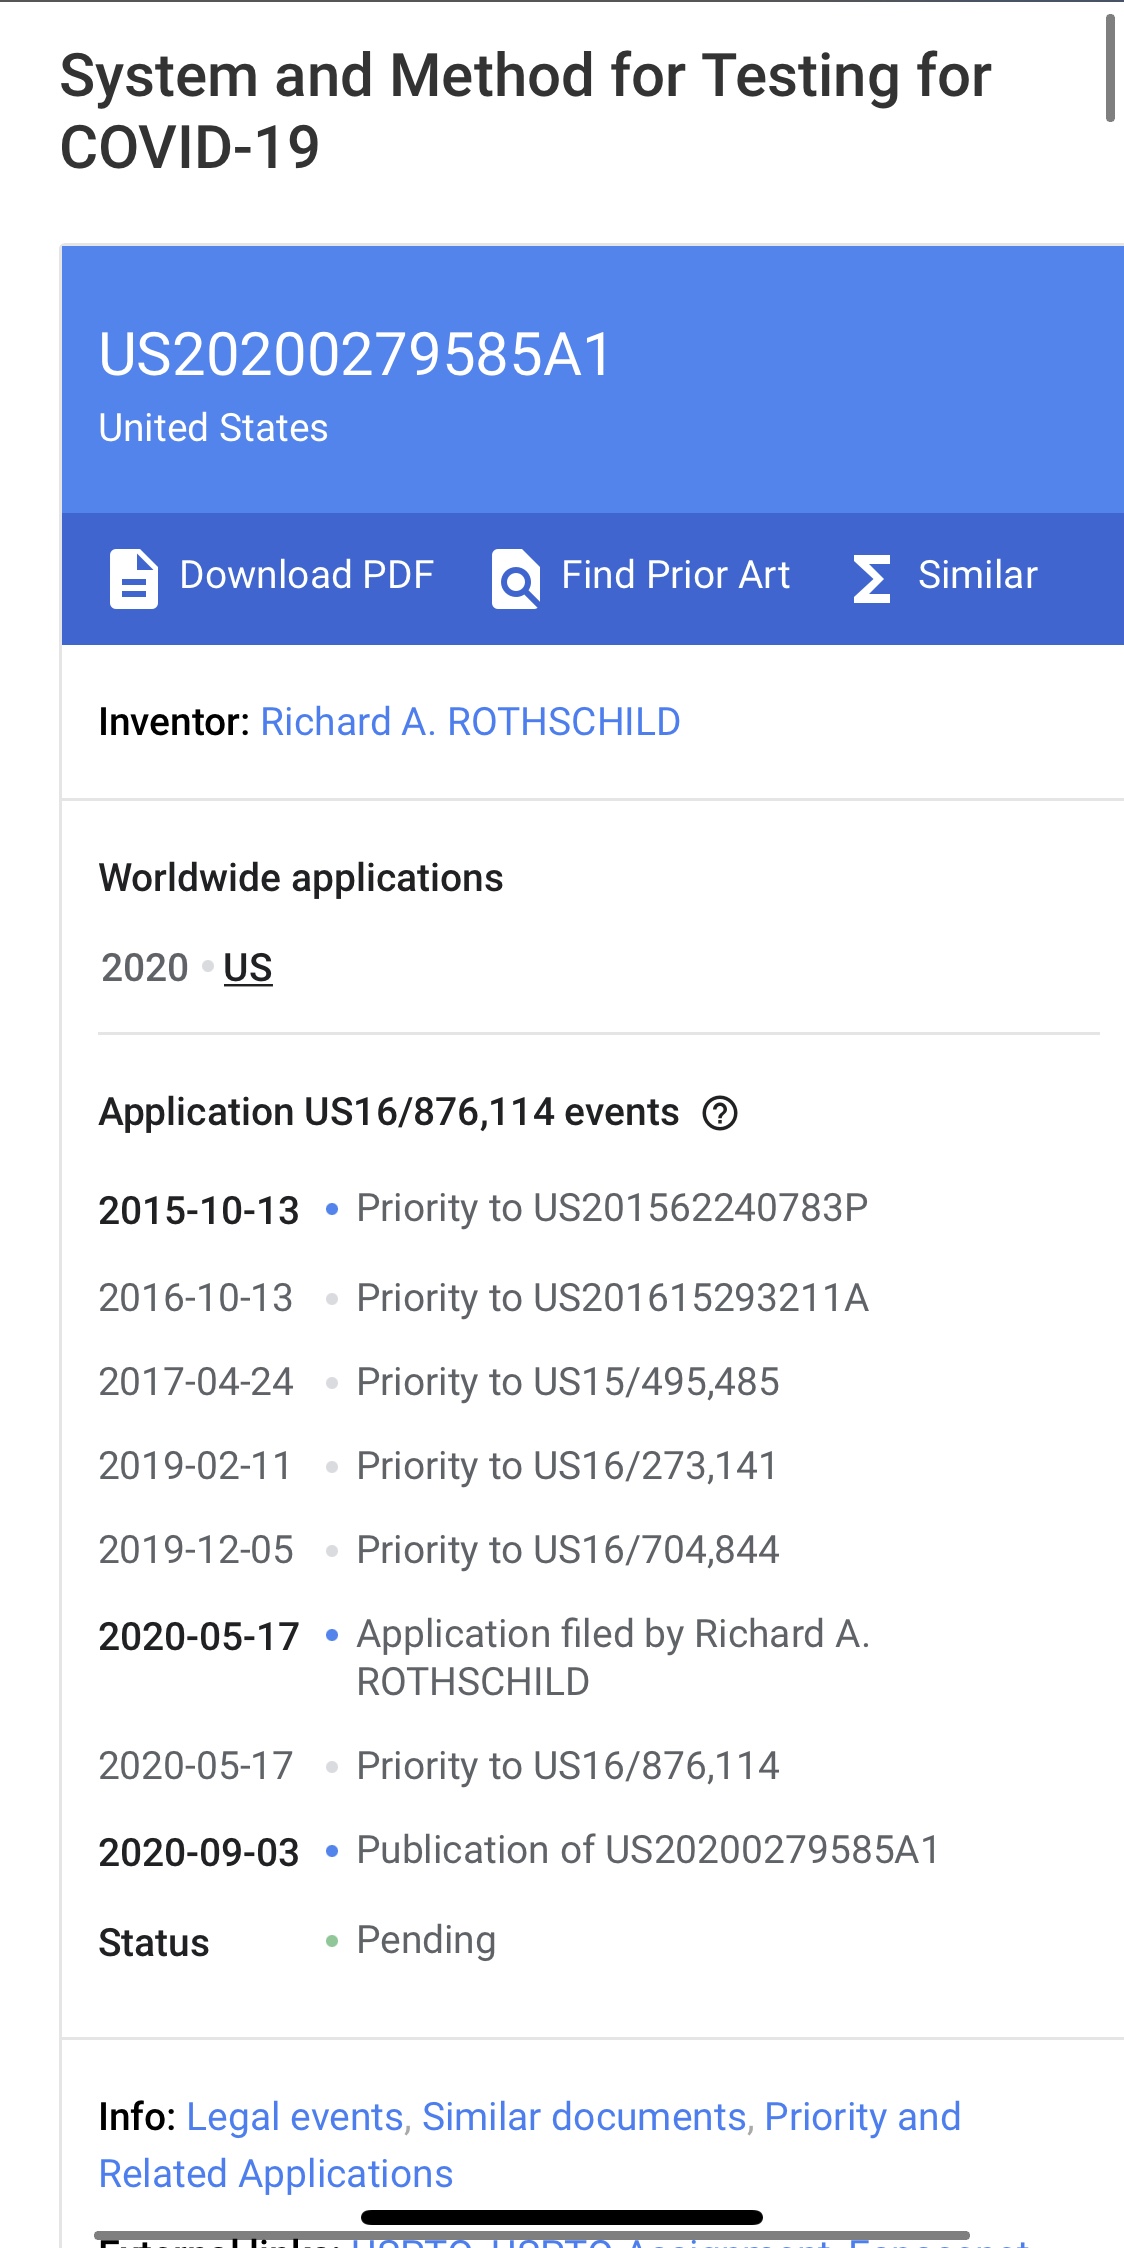Click the Find Prior Art magnifier icon
Image resolution: width=1124 pixels, height=2248 pixels.
[516, 578]
